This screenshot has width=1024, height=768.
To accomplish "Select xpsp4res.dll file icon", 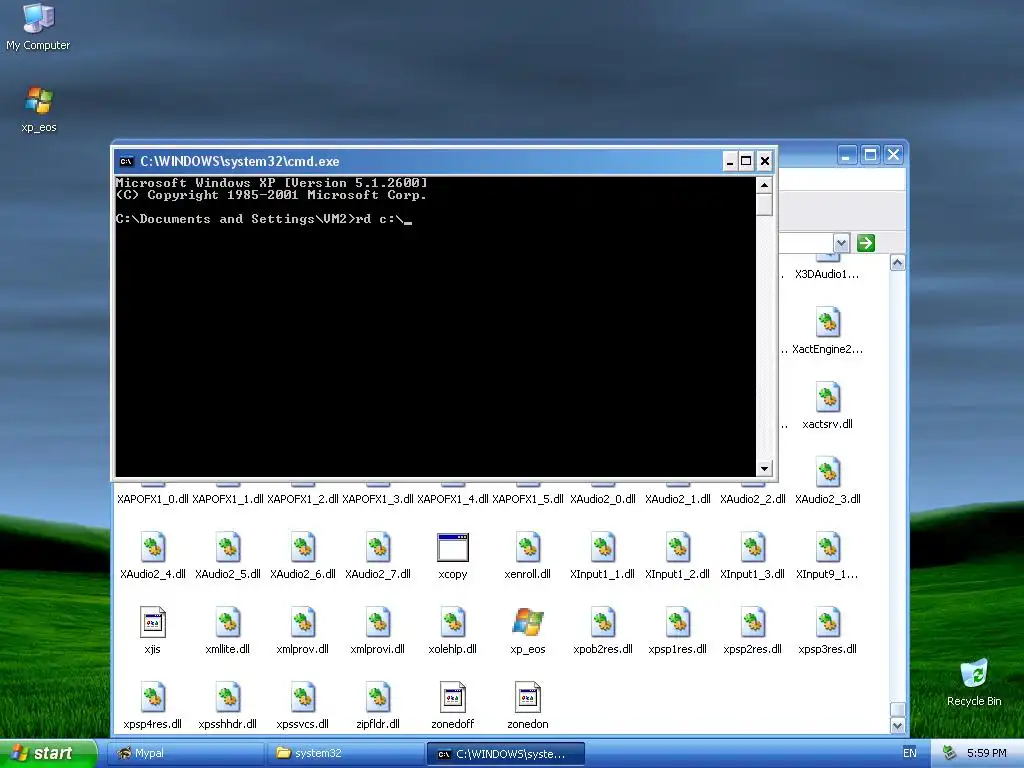I will click(x=153, y=697).
